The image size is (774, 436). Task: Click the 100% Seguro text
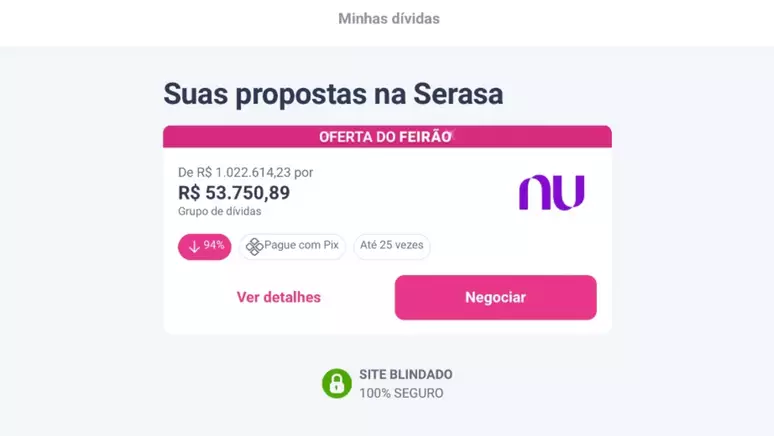point(401,393)
